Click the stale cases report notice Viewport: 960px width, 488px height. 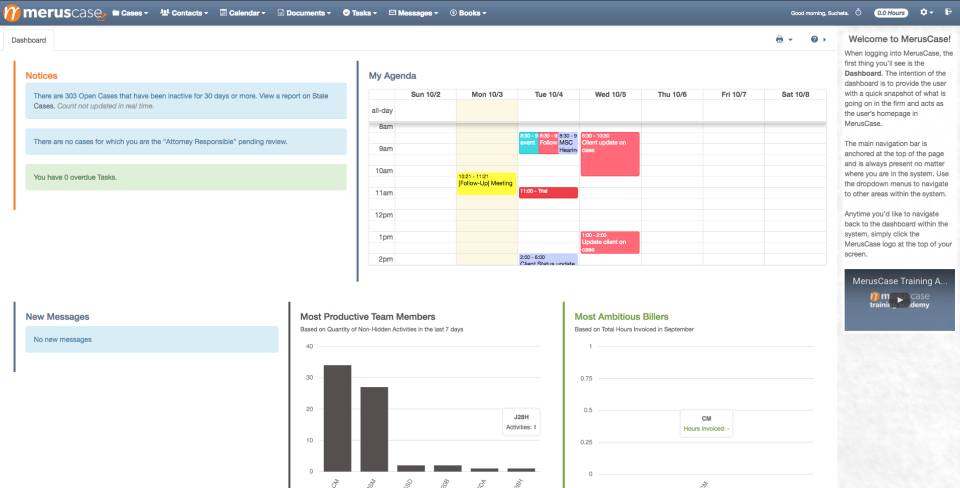click(186, 101)
